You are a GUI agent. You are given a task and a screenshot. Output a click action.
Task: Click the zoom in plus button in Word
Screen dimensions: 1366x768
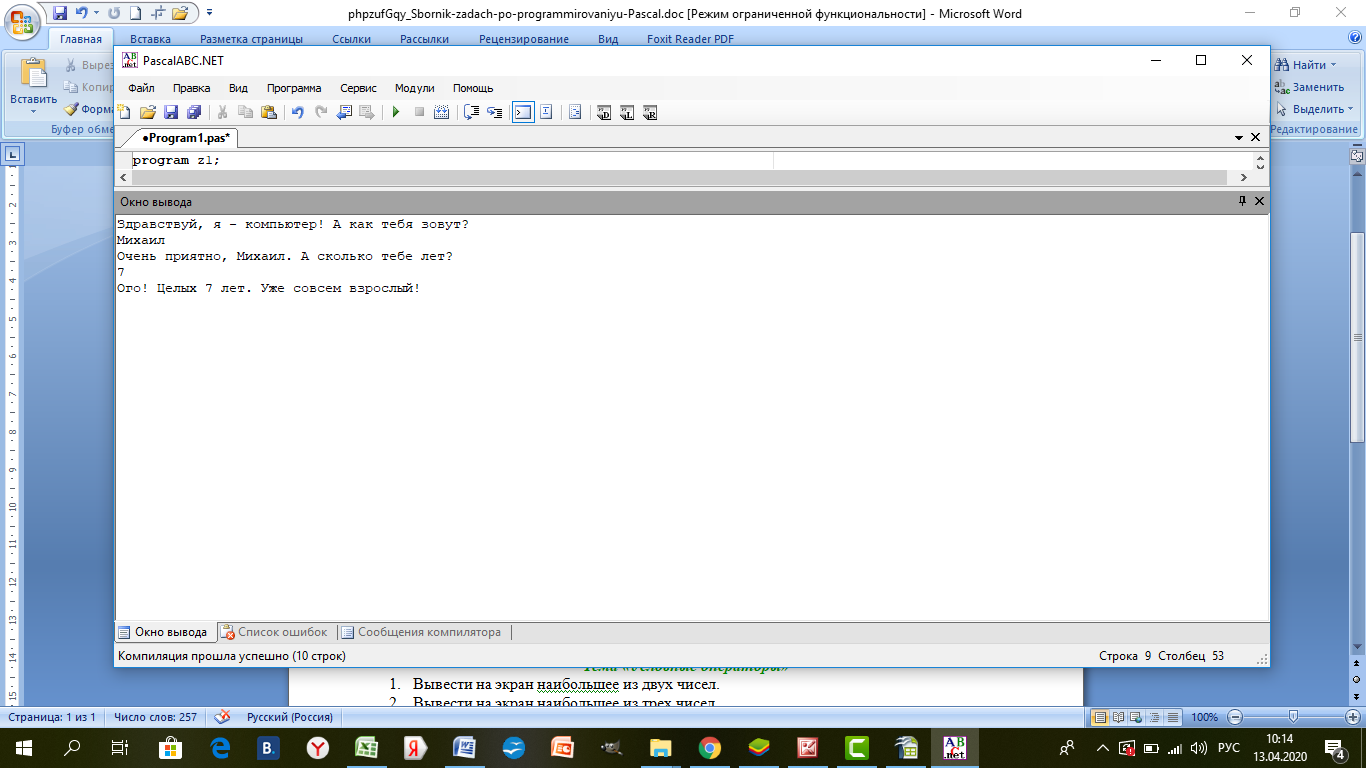pyautogui.click(x=1352, y=717)
